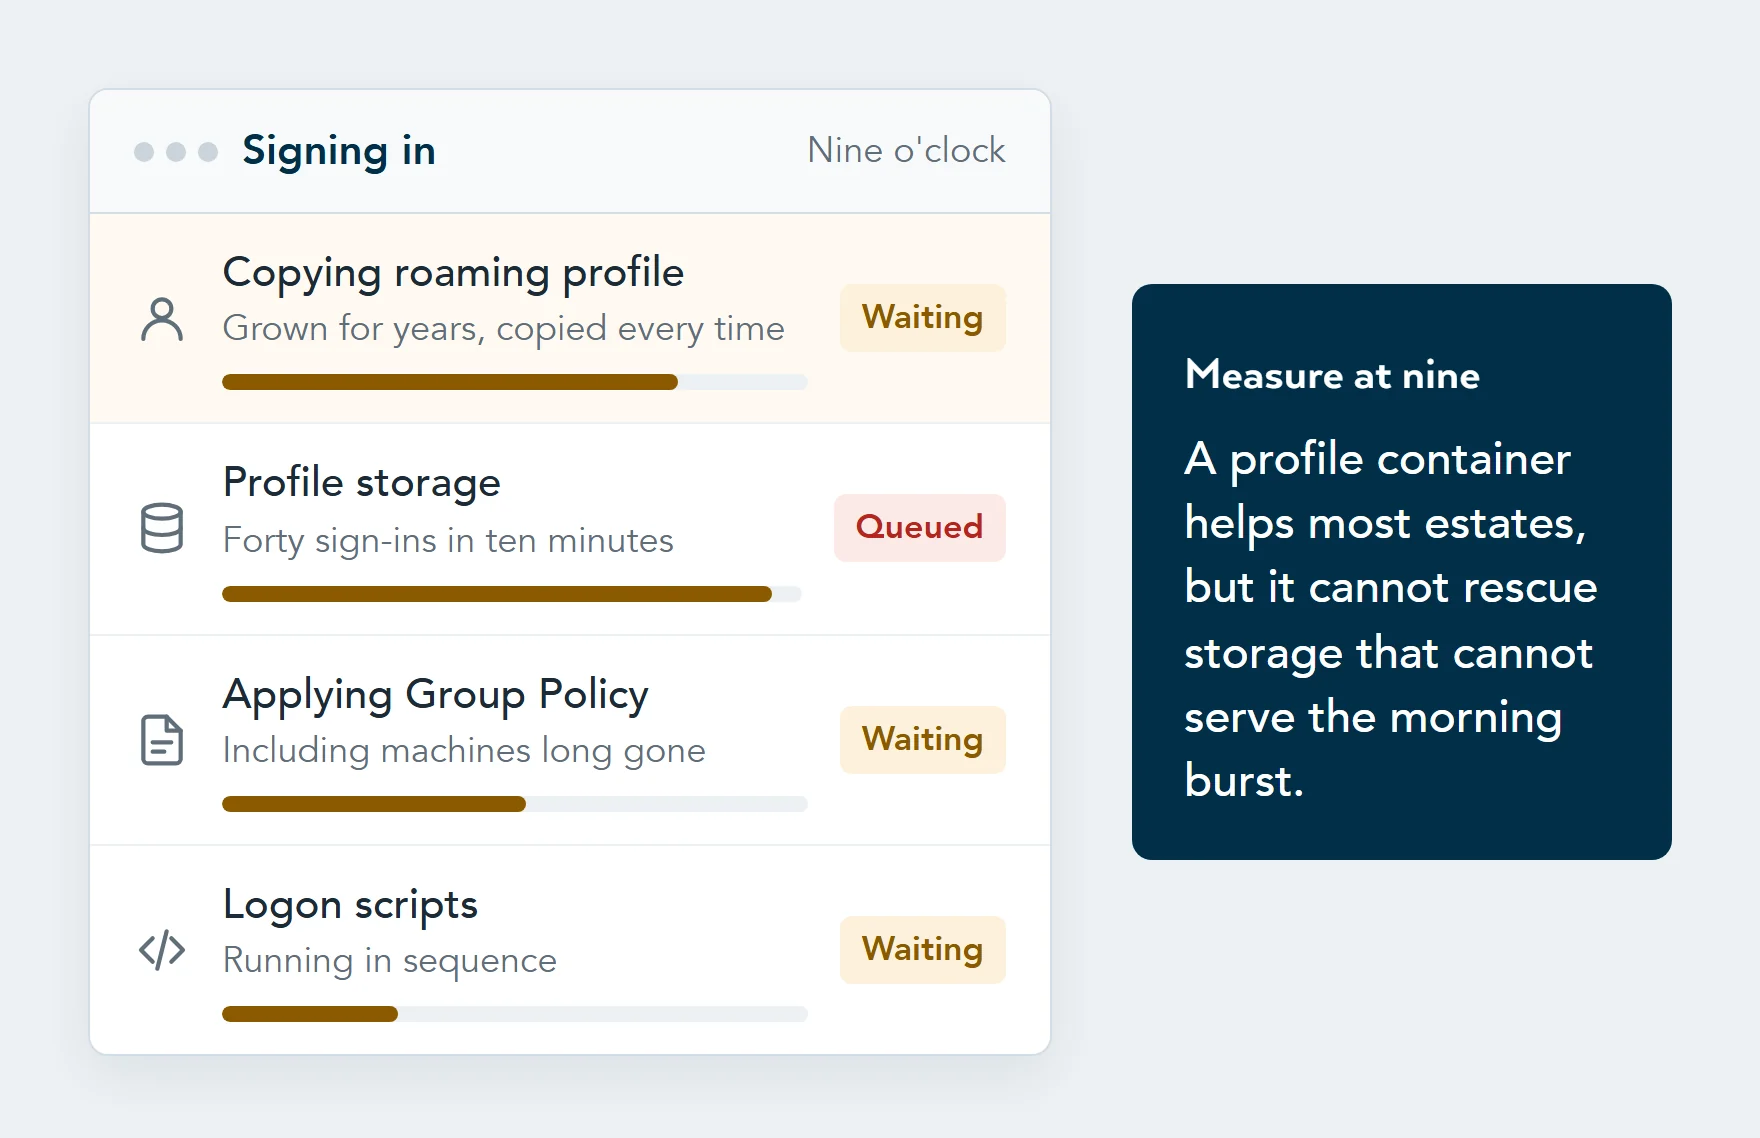Viewport: 1760px width, 1138px height.
Task: Click the Nine o'clock label
Action: click(906, 150)
